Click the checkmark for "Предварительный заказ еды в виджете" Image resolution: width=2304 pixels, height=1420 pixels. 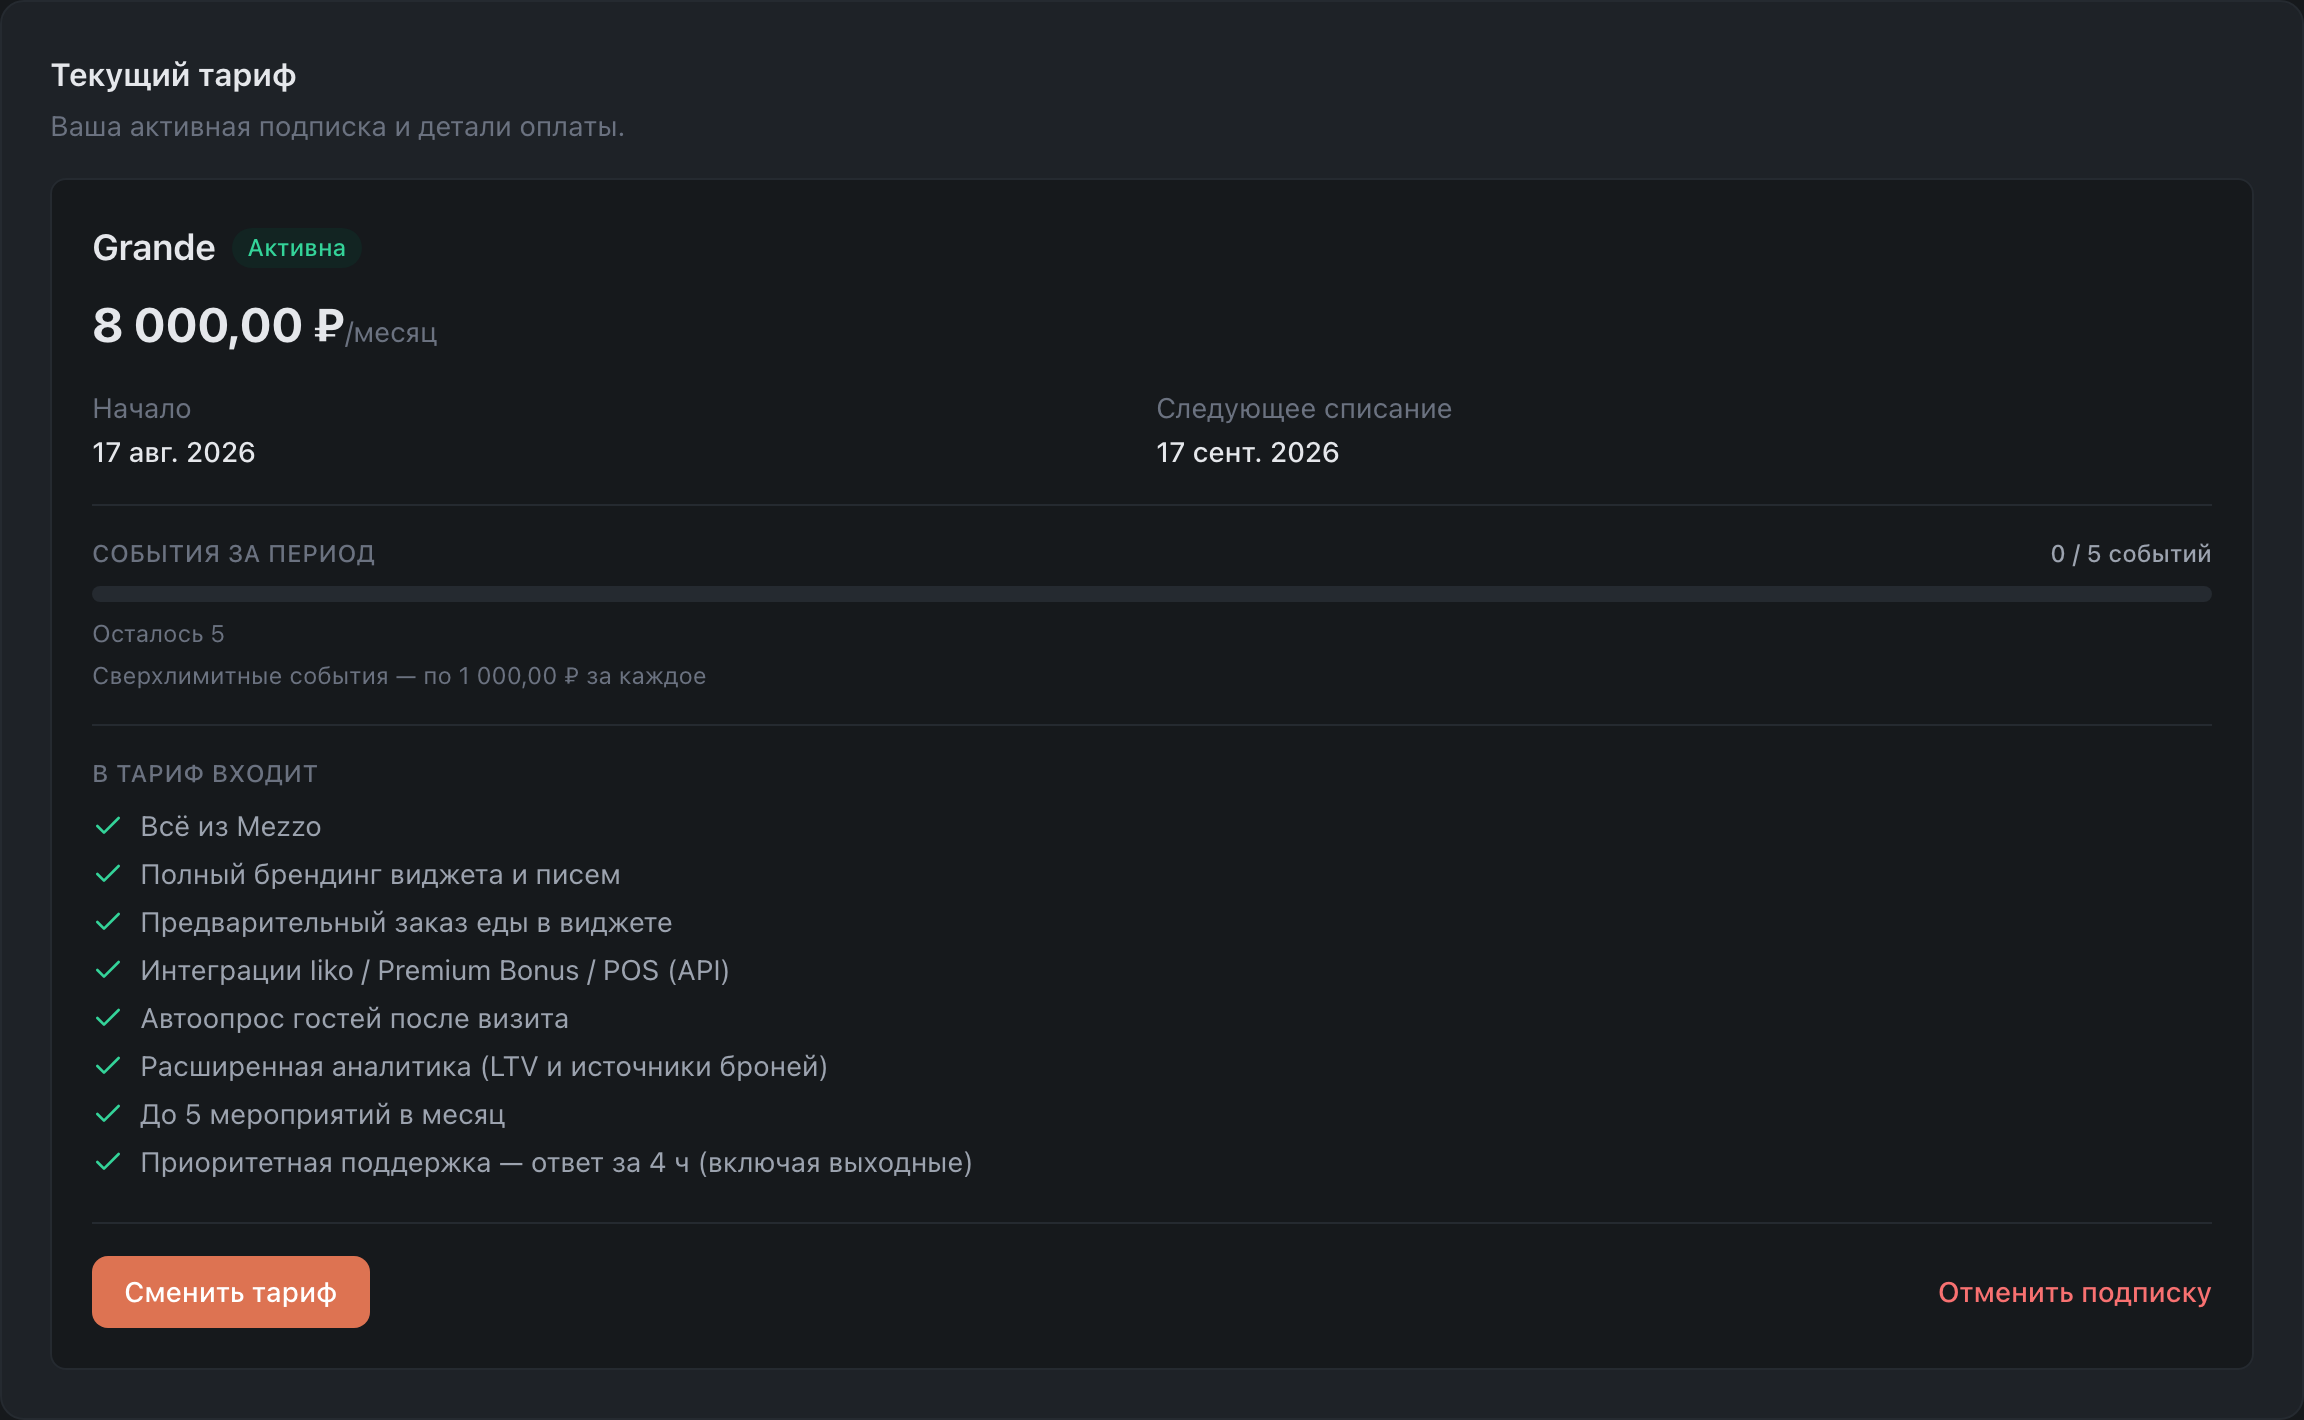tap(108, 922)
